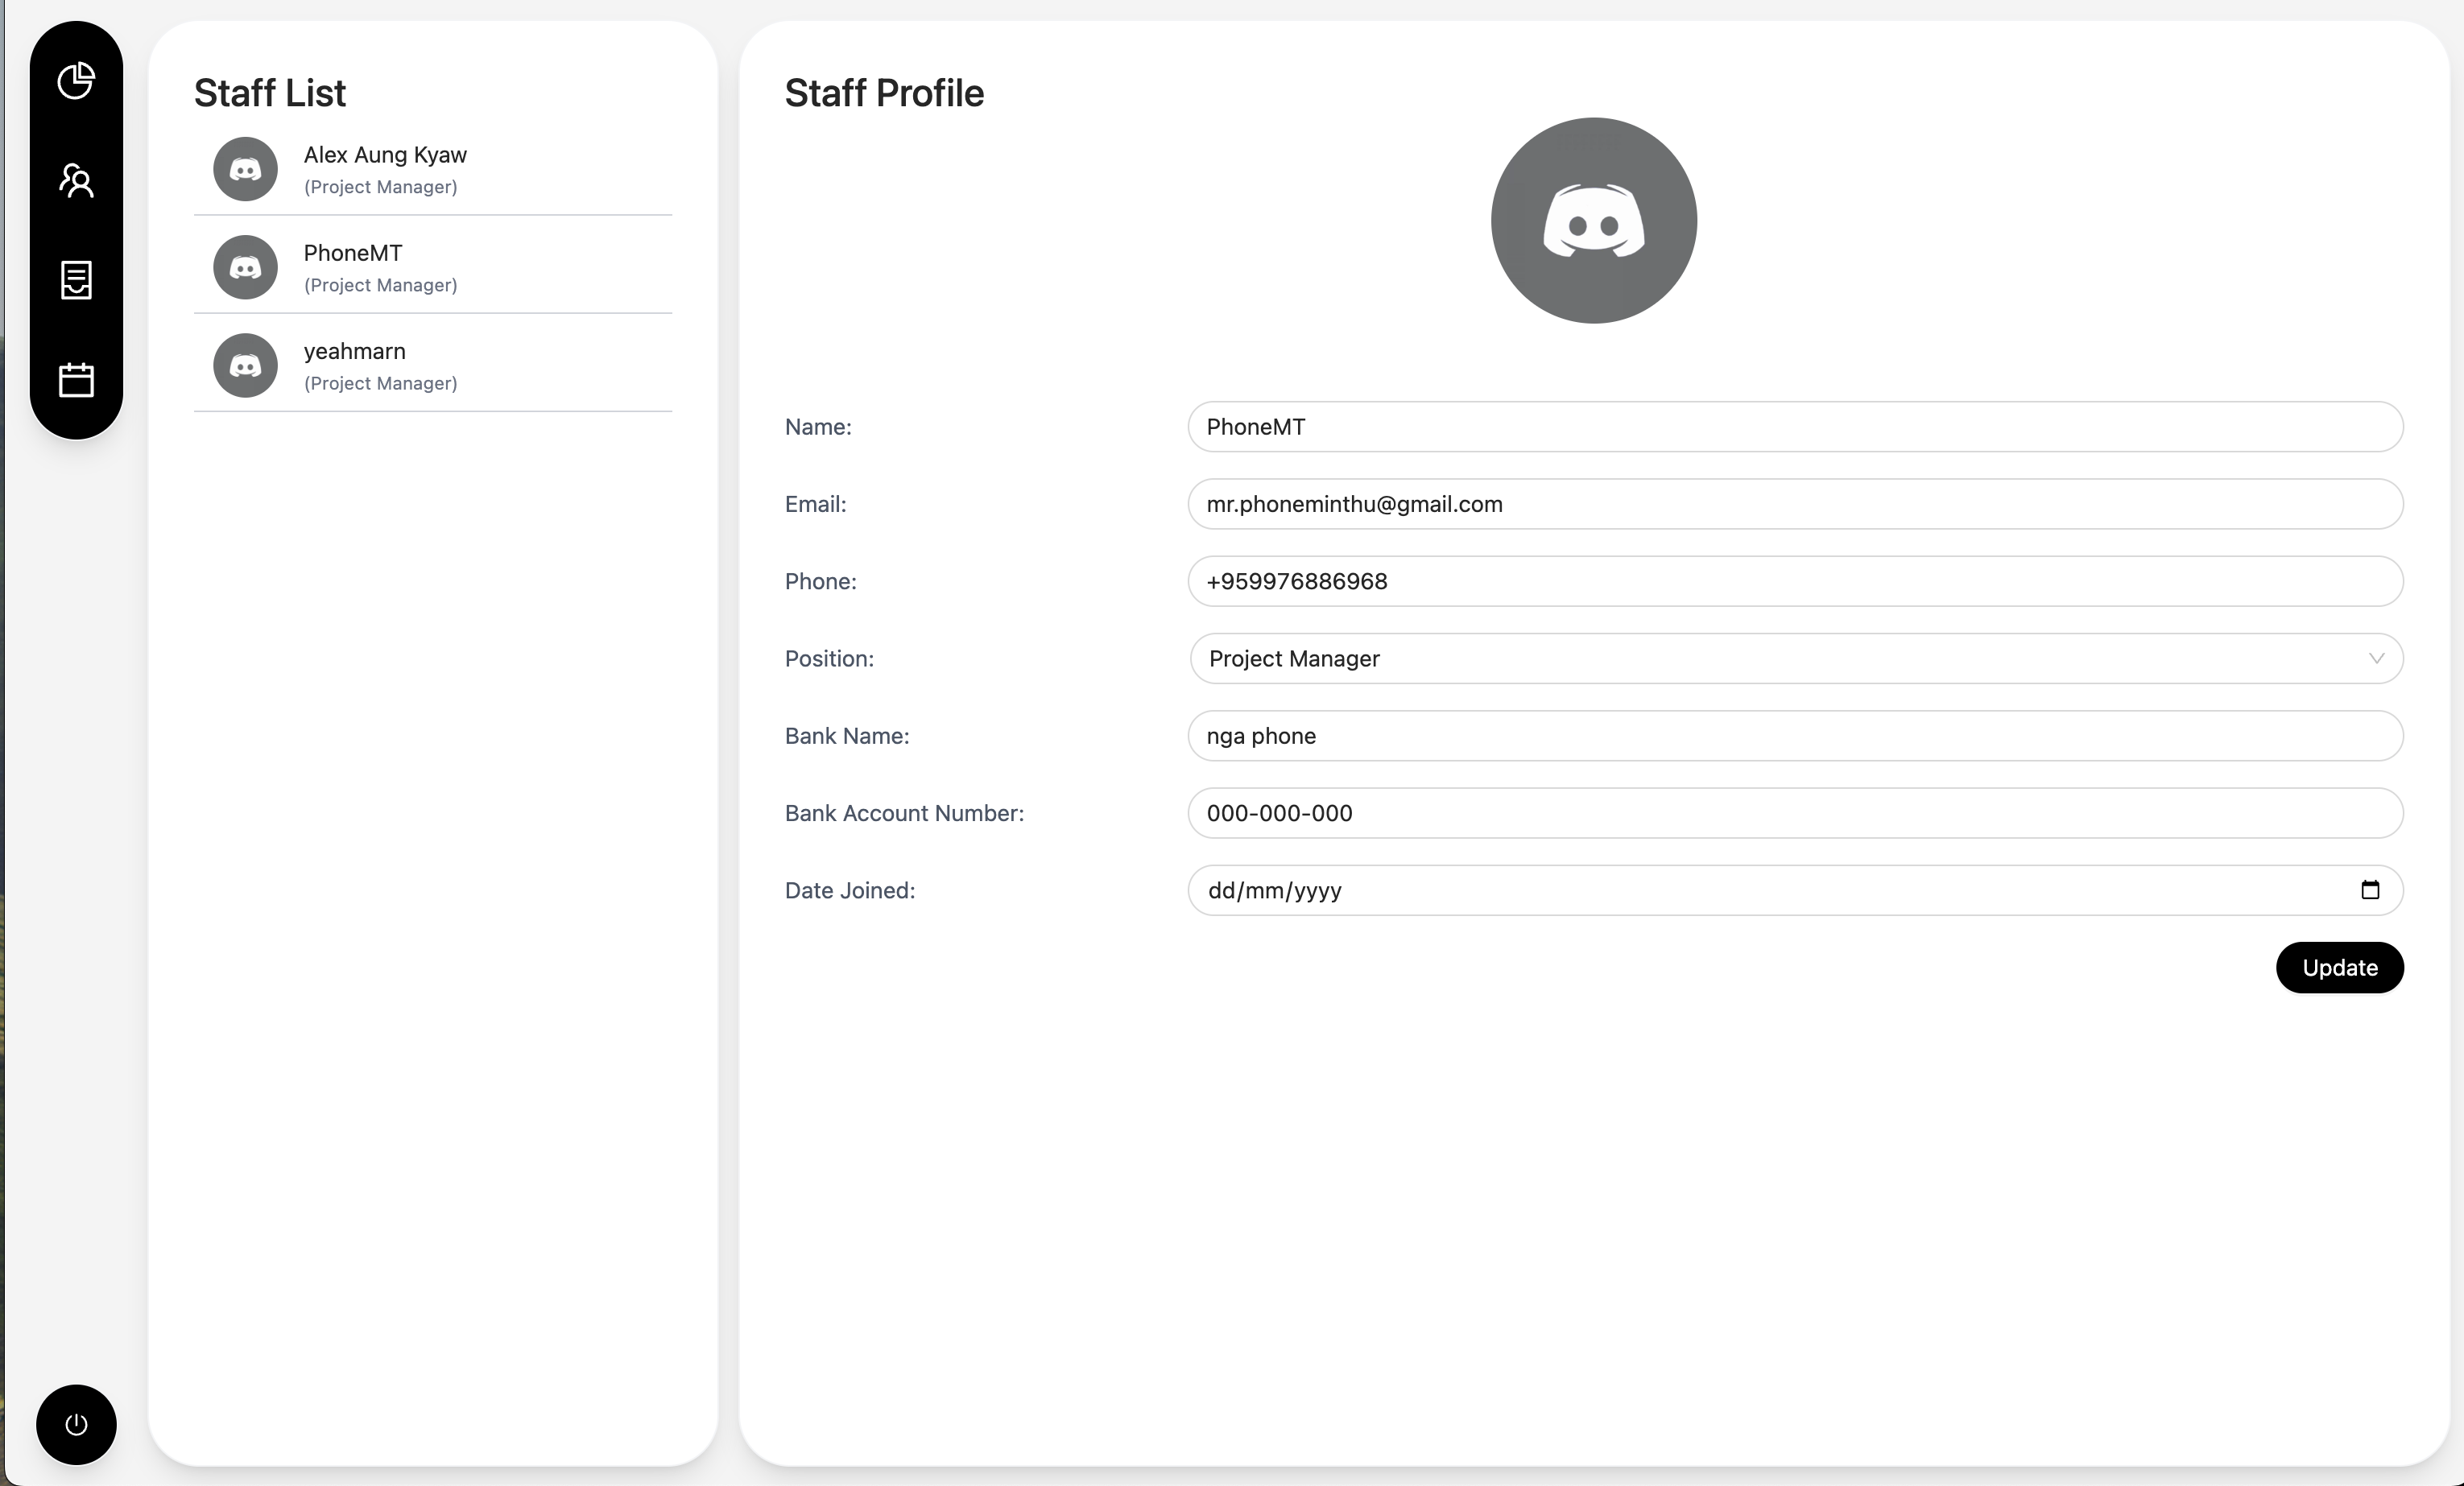Click the power logout button
The width and height of the screenshot is (2464, 1486).
coord(76,1424)
